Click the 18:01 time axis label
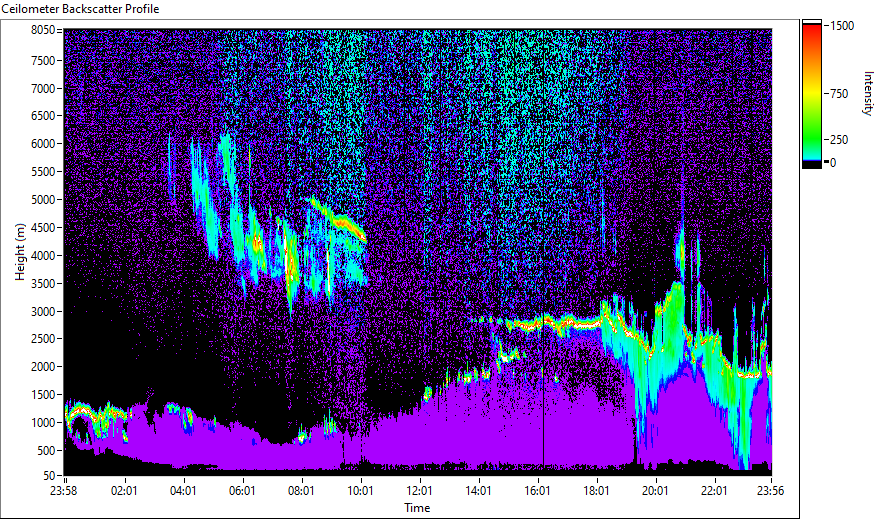Viewport: 878px width, 519px height. (596, 491)
